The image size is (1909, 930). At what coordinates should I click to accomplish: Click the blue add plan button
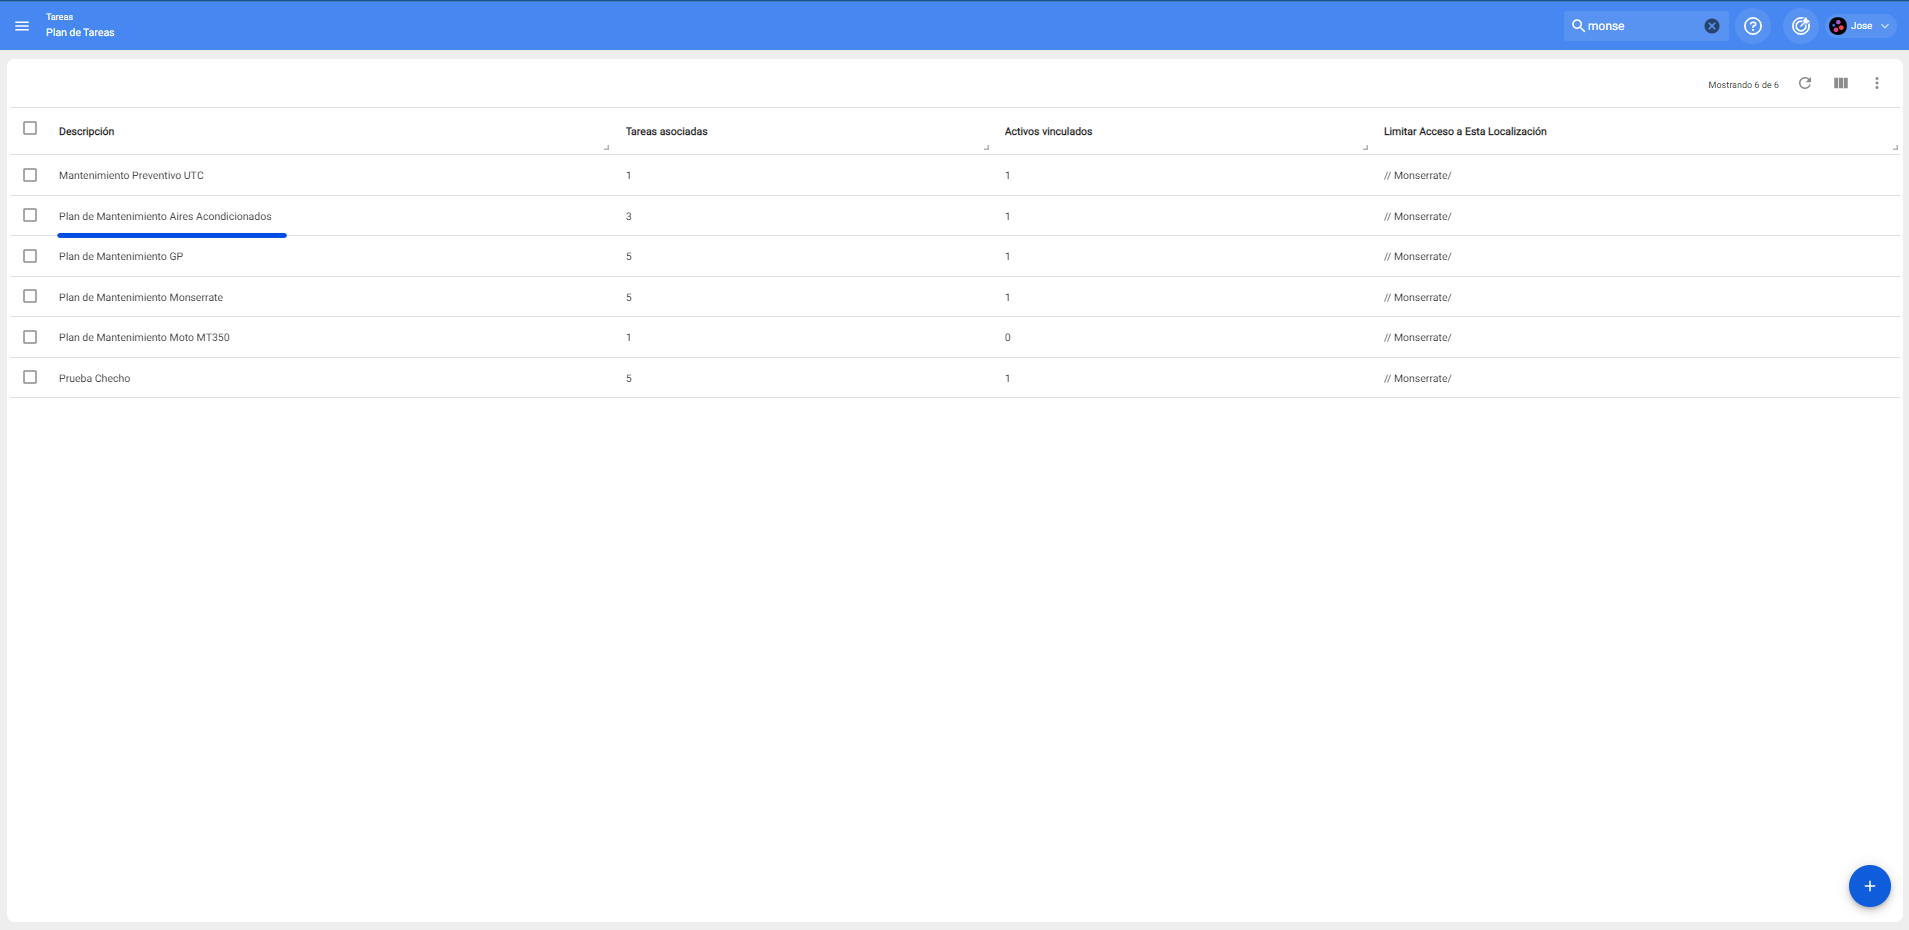coord(1868,886)
